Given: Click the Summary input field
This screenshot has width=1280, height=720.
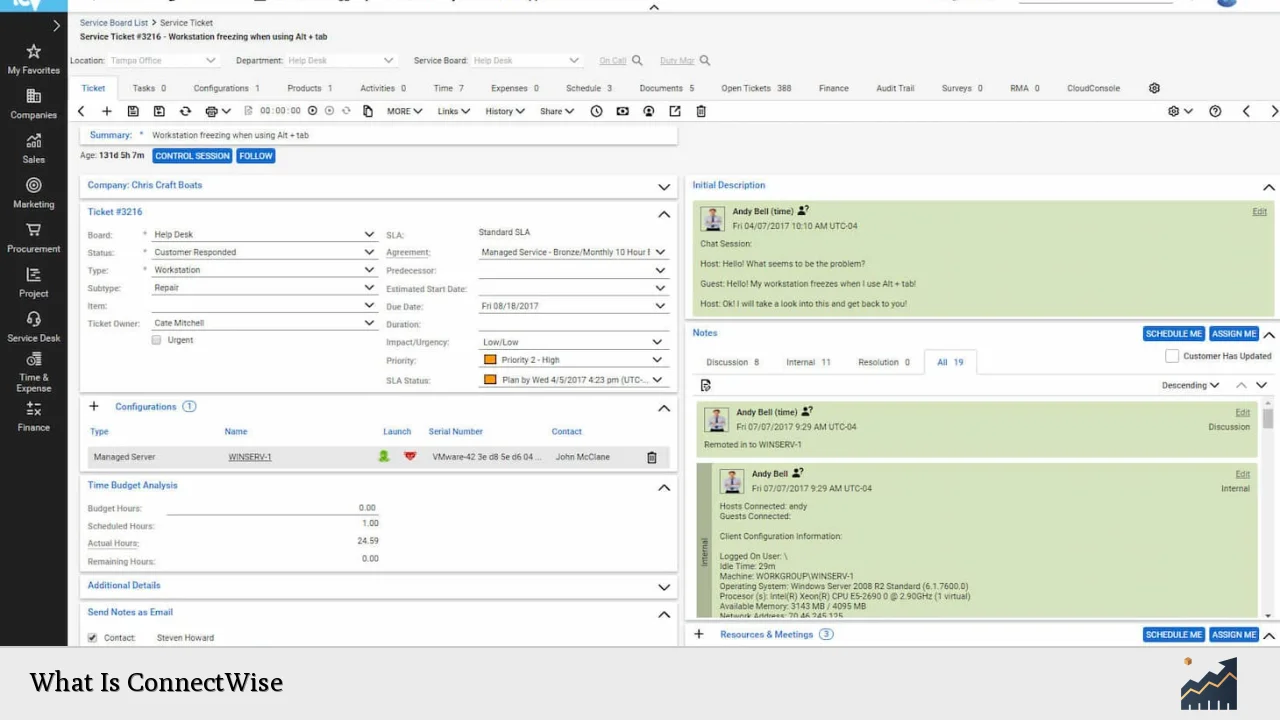Looking at the screenshot, I should [x=413, y=135].
